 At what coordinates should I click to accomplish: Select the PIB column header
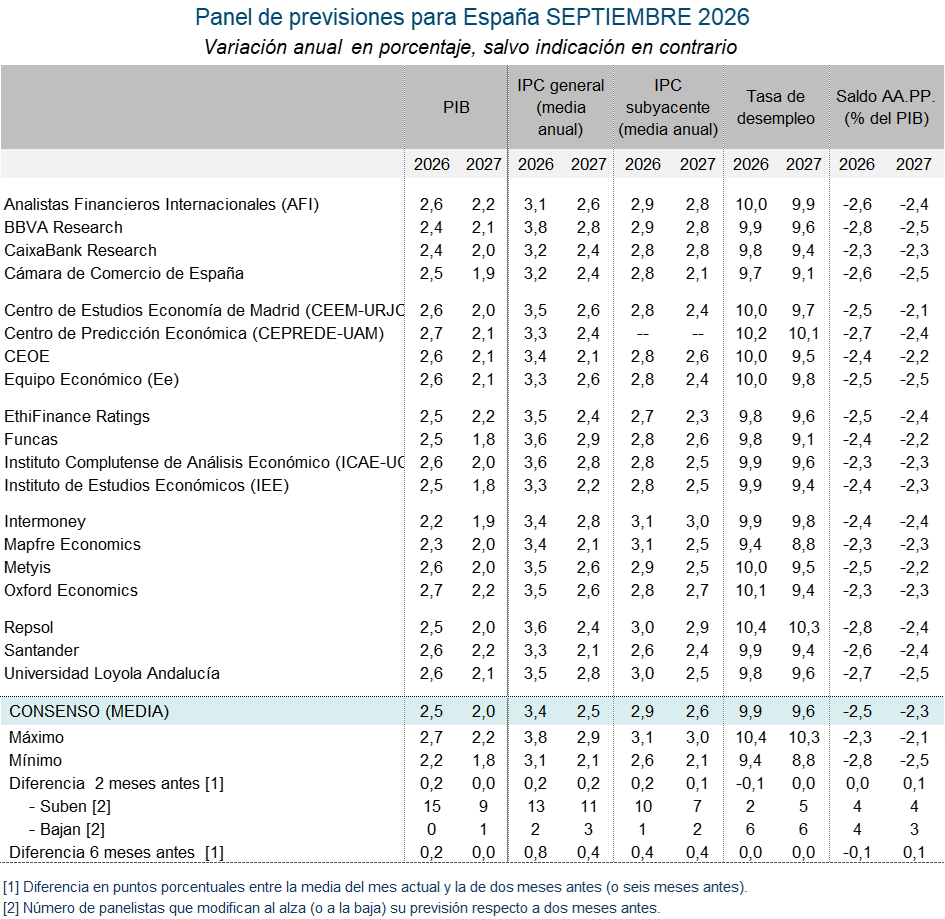456,107
